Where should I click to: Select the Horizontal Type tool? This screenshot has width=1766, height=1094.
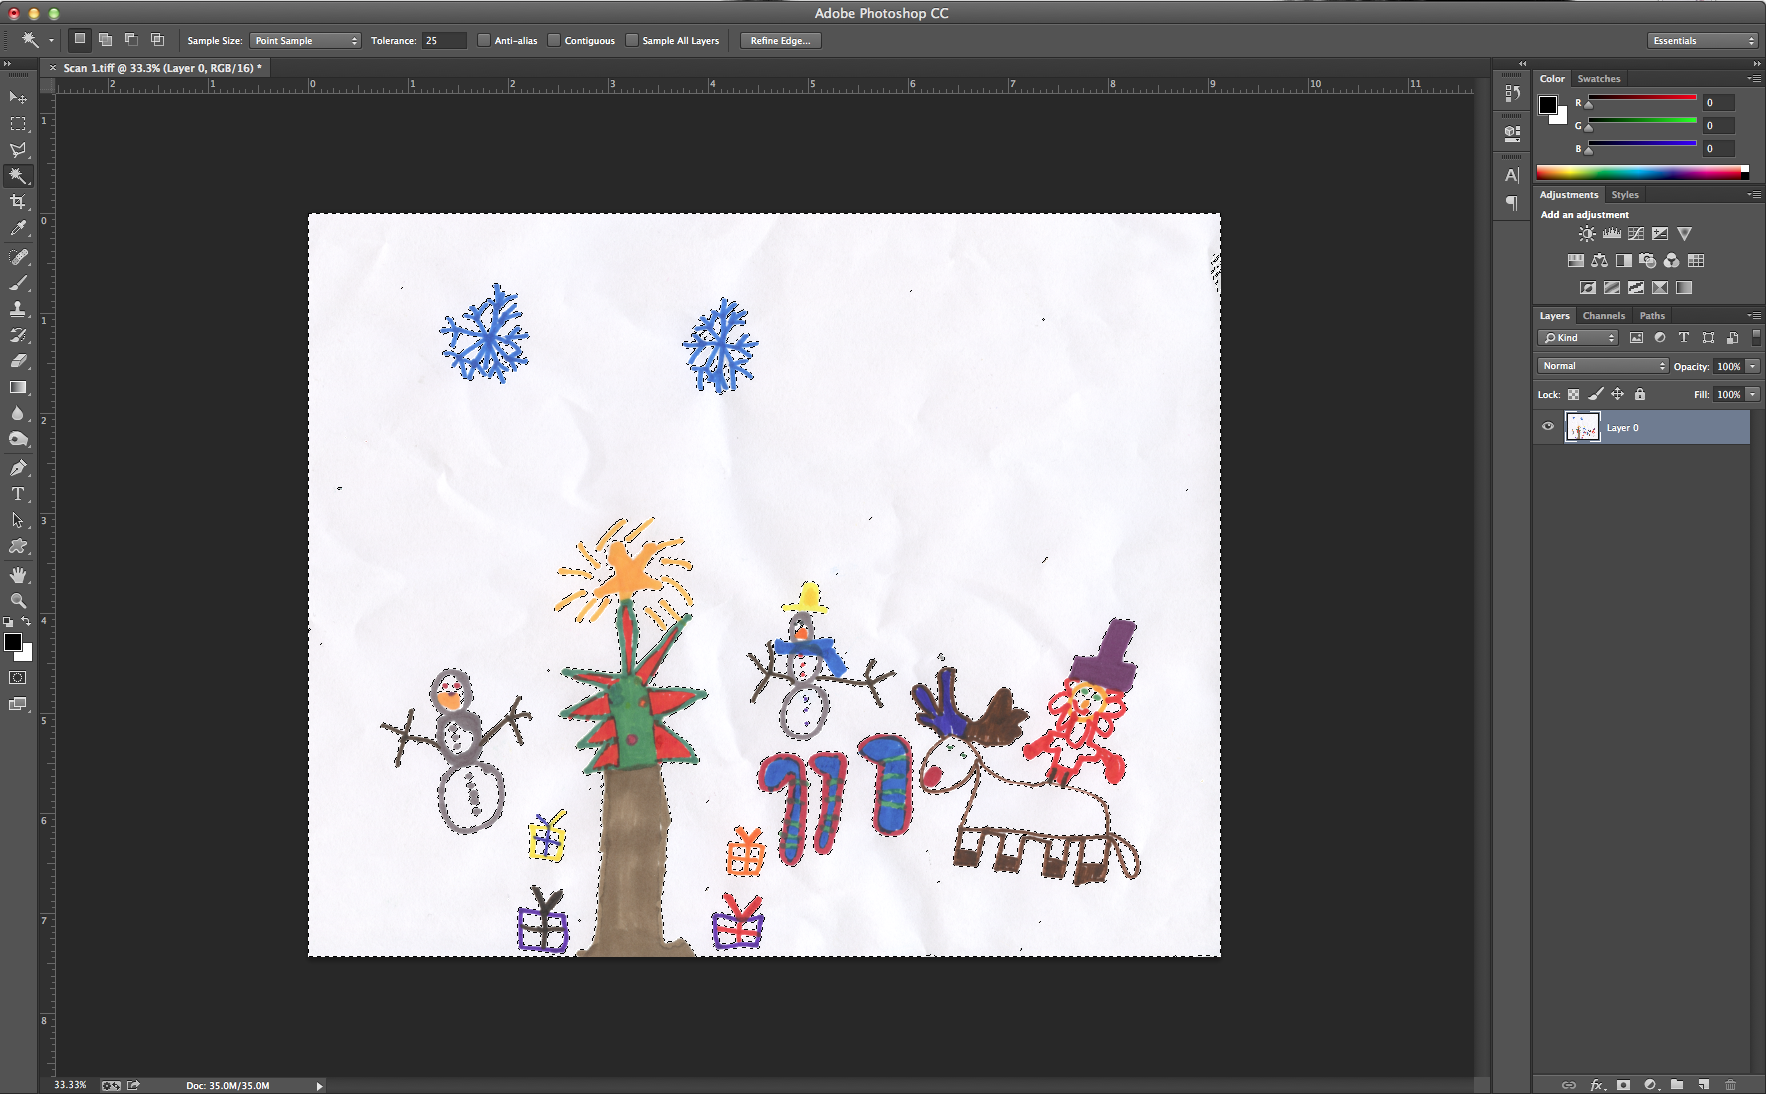click(x=18, y=493)
